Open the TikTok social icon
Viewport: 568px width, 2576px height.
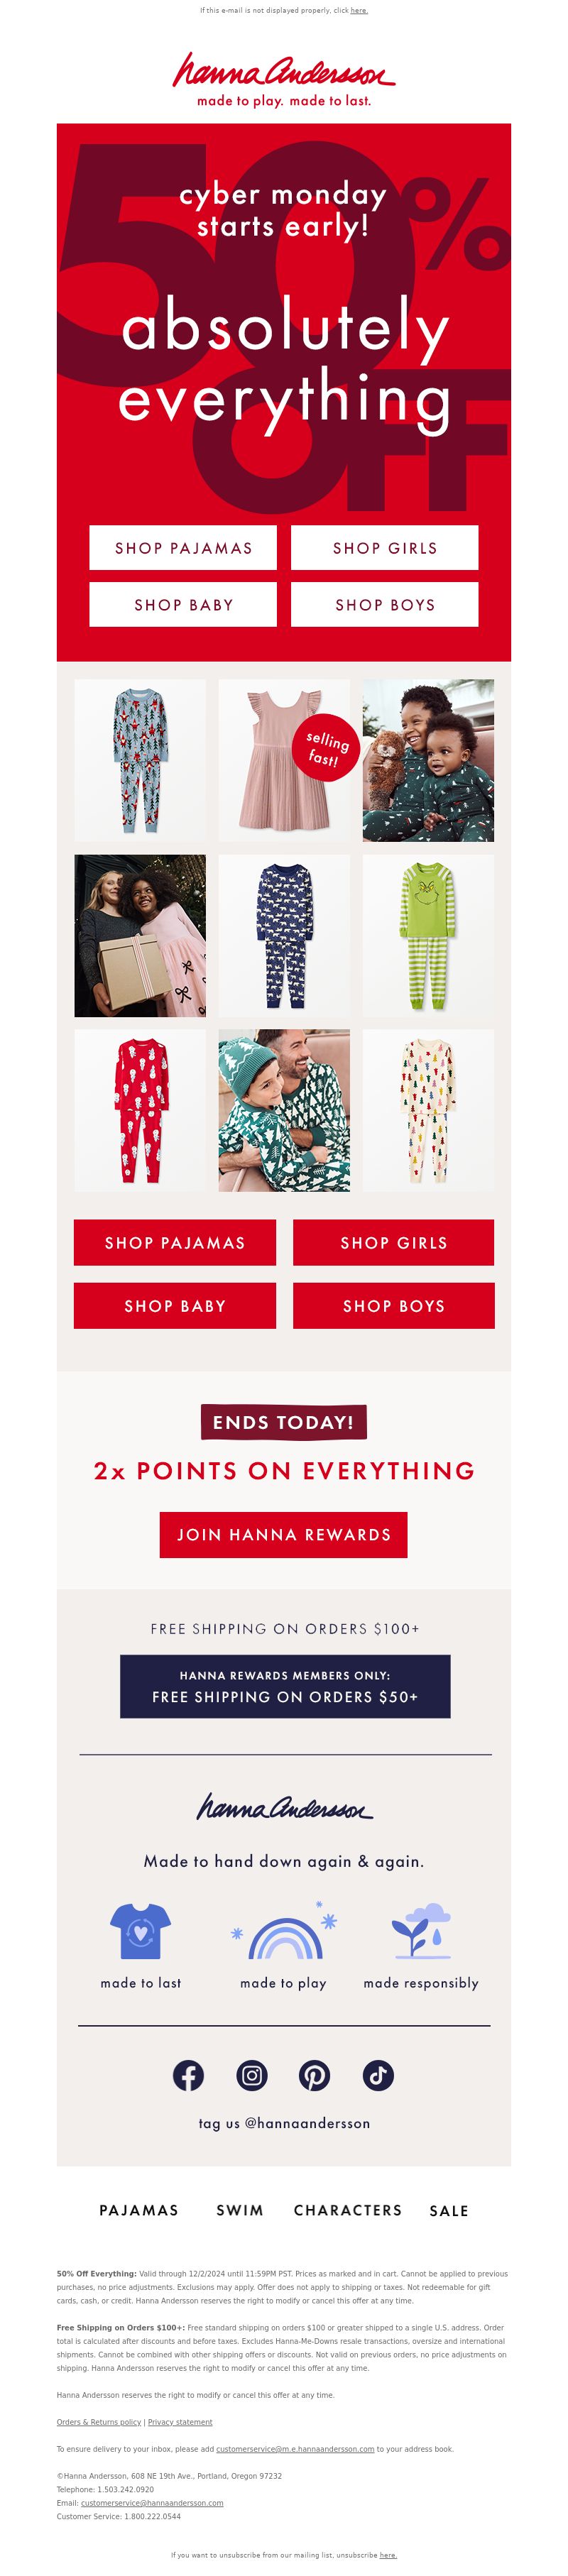[x=378, y=2075]
